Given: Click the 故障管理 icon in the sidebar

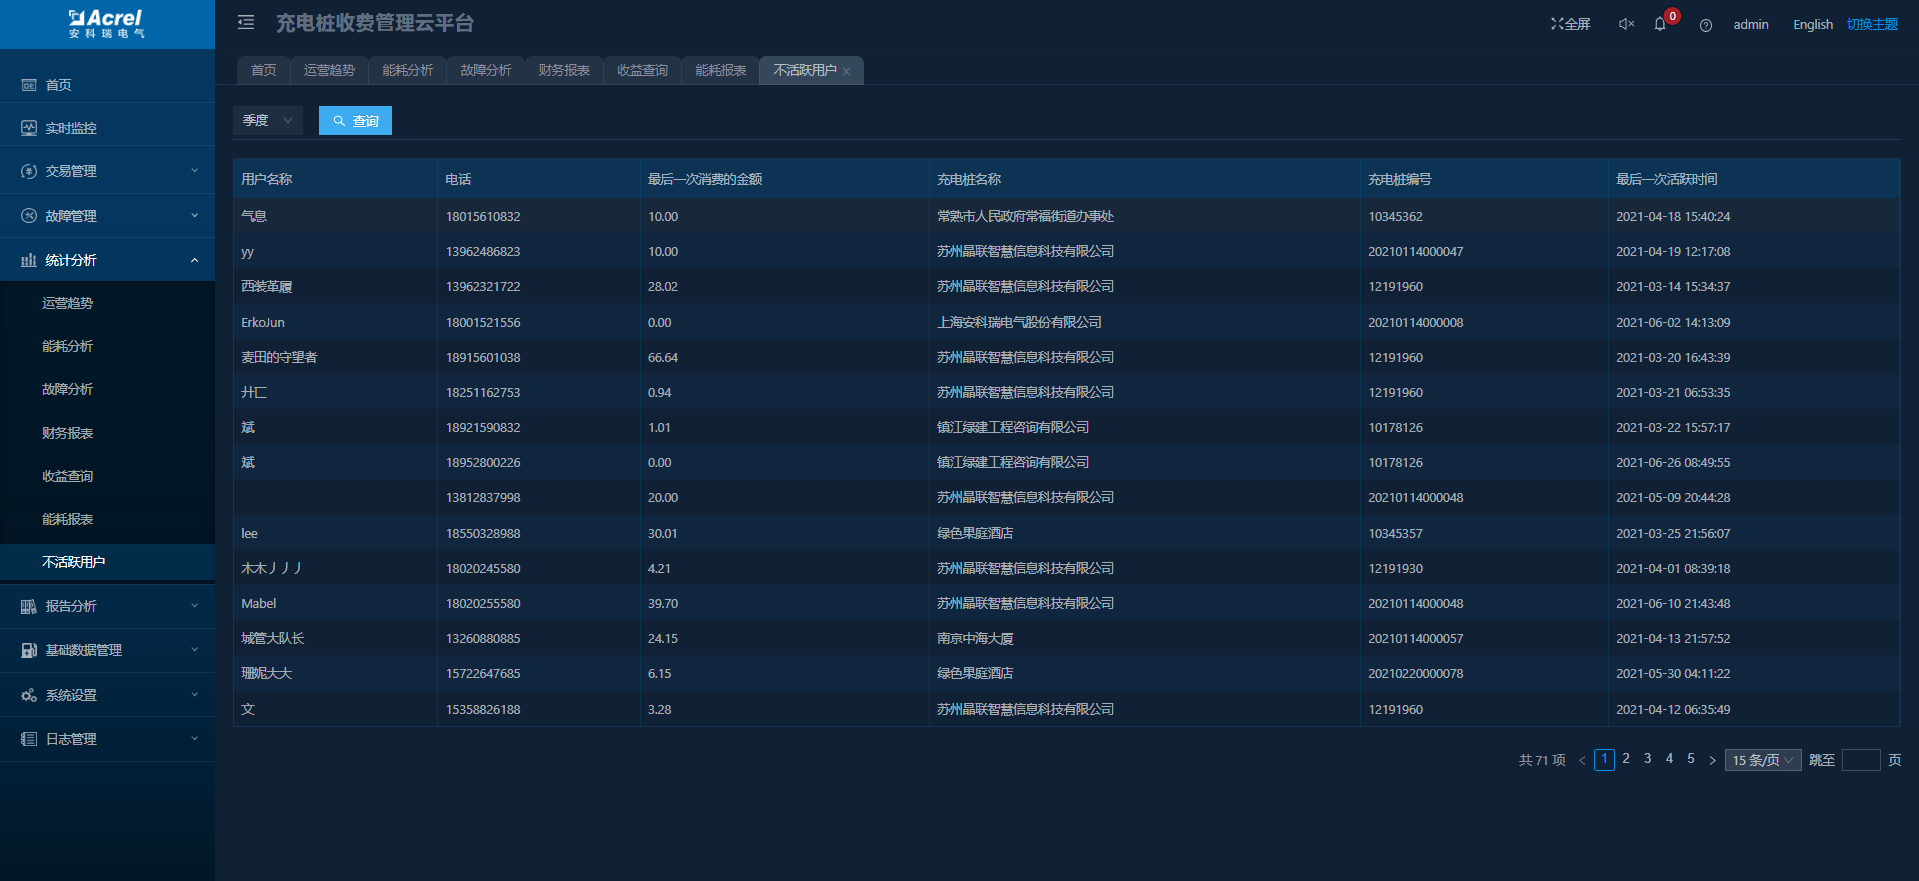Looking at the screenshot, I should tap(29, 216).
